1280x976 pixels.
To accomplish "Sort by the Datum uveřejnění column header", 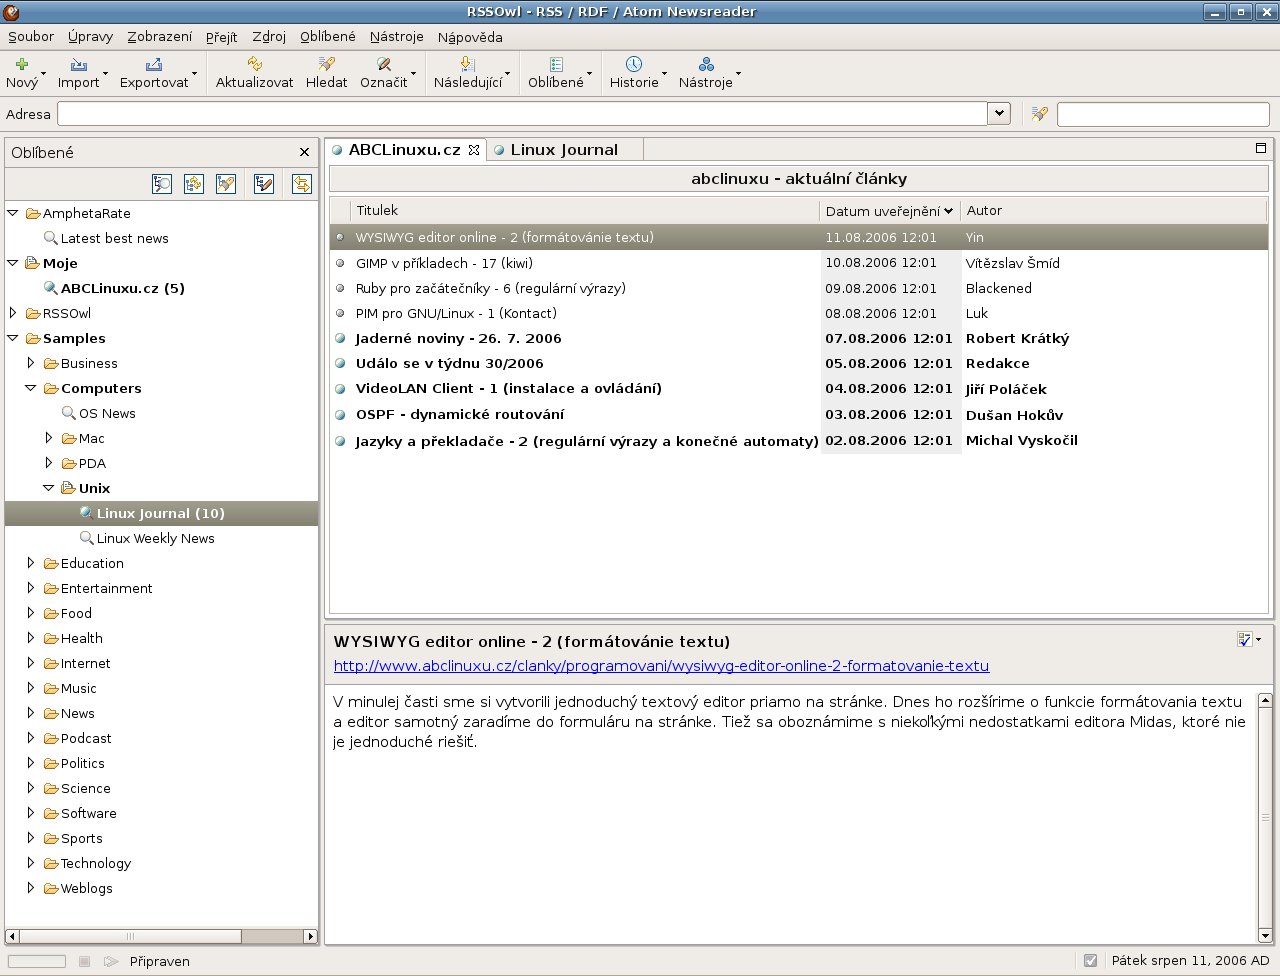I will click(x=890, y=211).
